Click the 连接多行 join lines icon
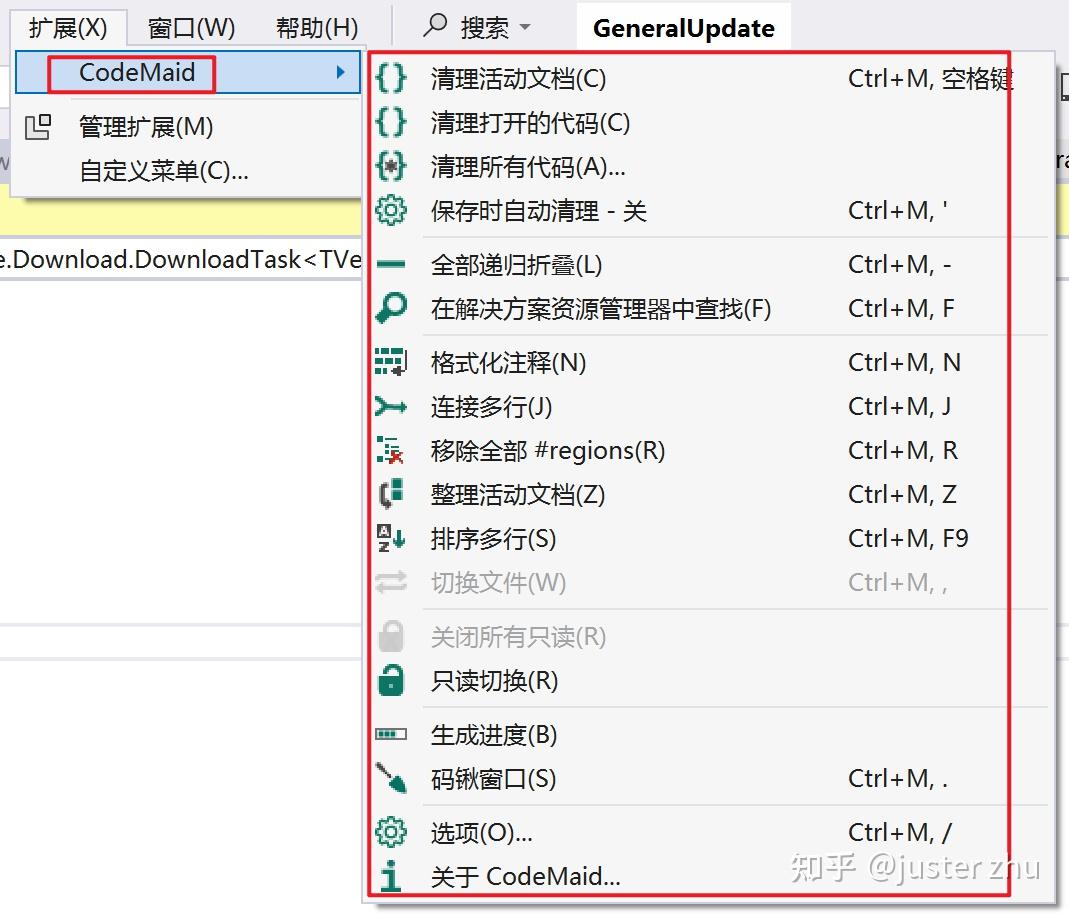The image size is (1069, 916). [390, 406]
